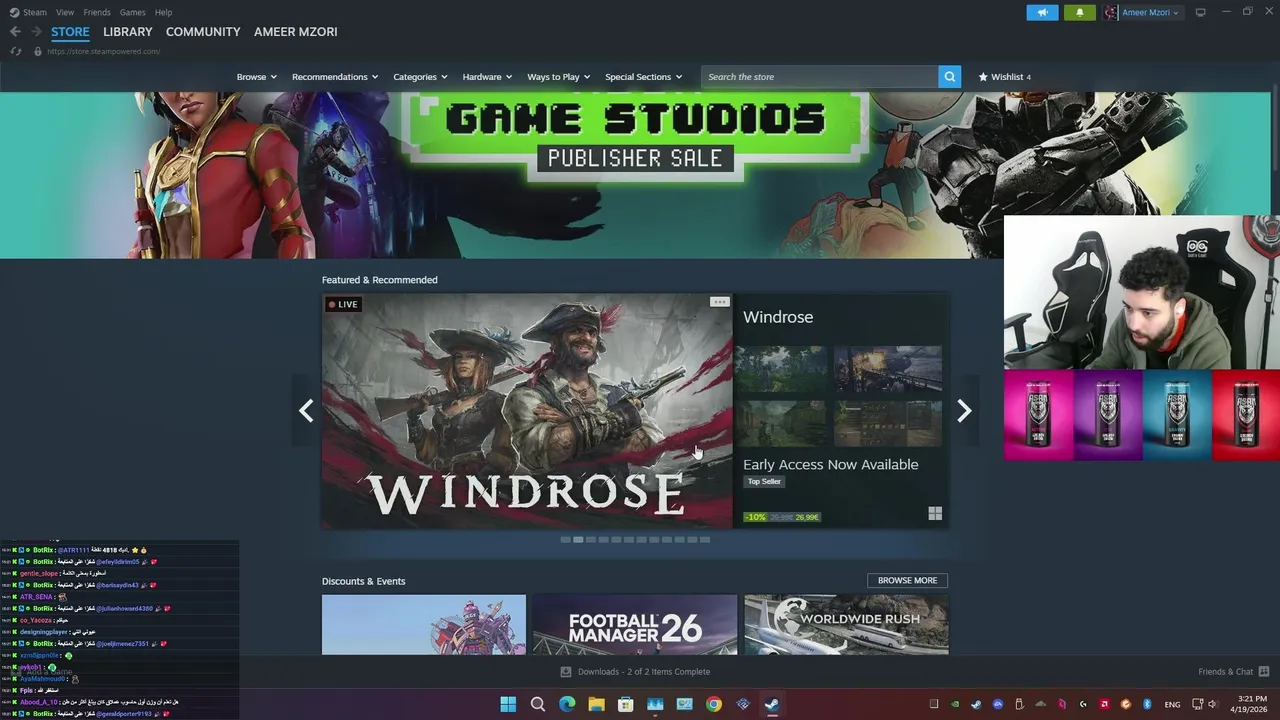Screen dimensions: 1280x720
Task: Launch Google Chrome from taskbar
Action: pos(713,704)
